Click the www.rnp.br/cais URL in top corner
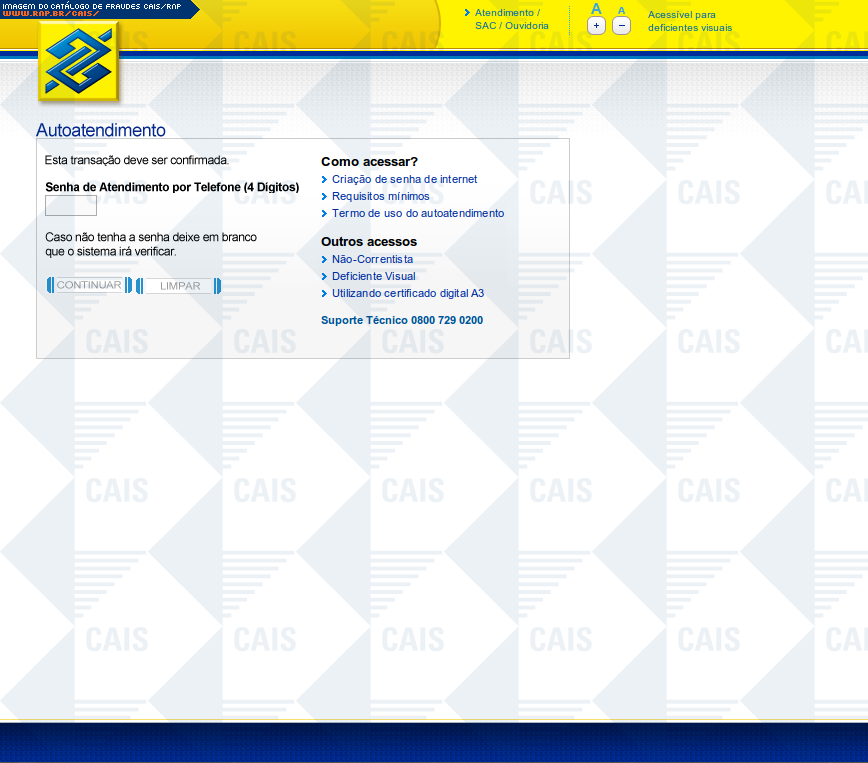The height and width of the screenshot is (763, 868). coord(50,14)
